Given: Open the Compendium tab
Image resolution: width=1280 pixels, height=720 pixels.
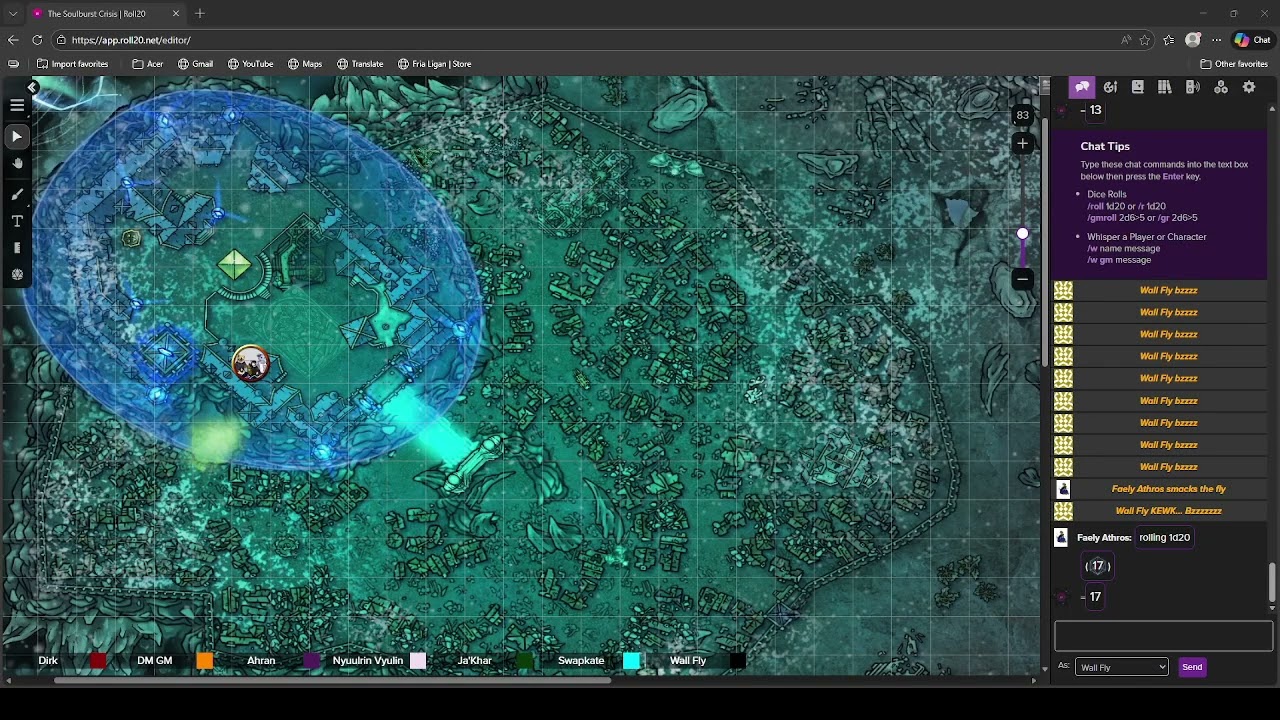Looking at the screenshot, I should tap(1165, 87).
